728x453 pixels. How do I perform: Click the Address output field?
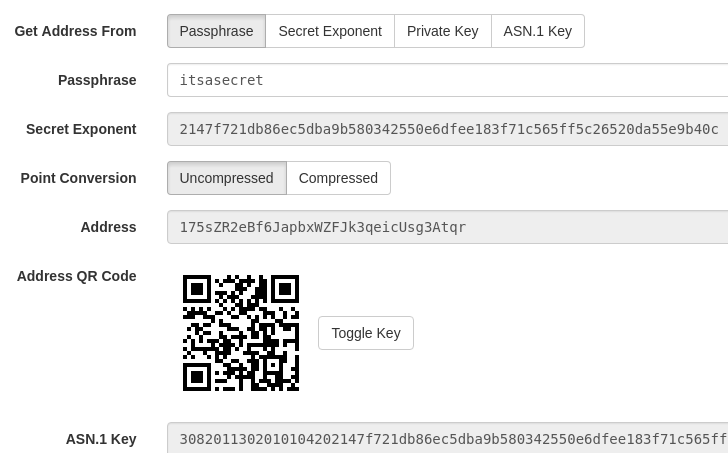(447, 227)
